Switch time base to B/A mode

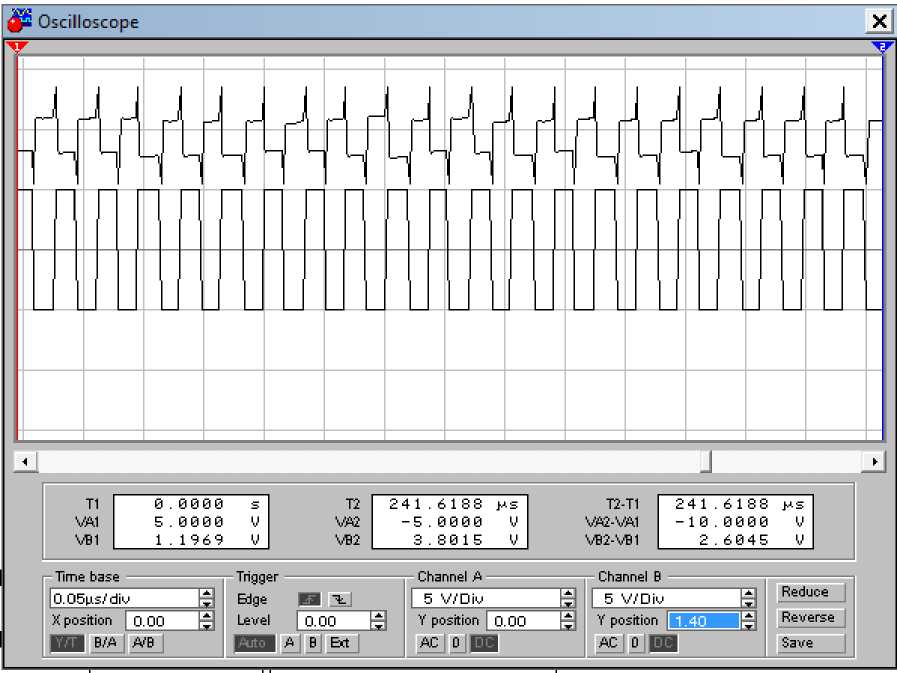(105, 643)
